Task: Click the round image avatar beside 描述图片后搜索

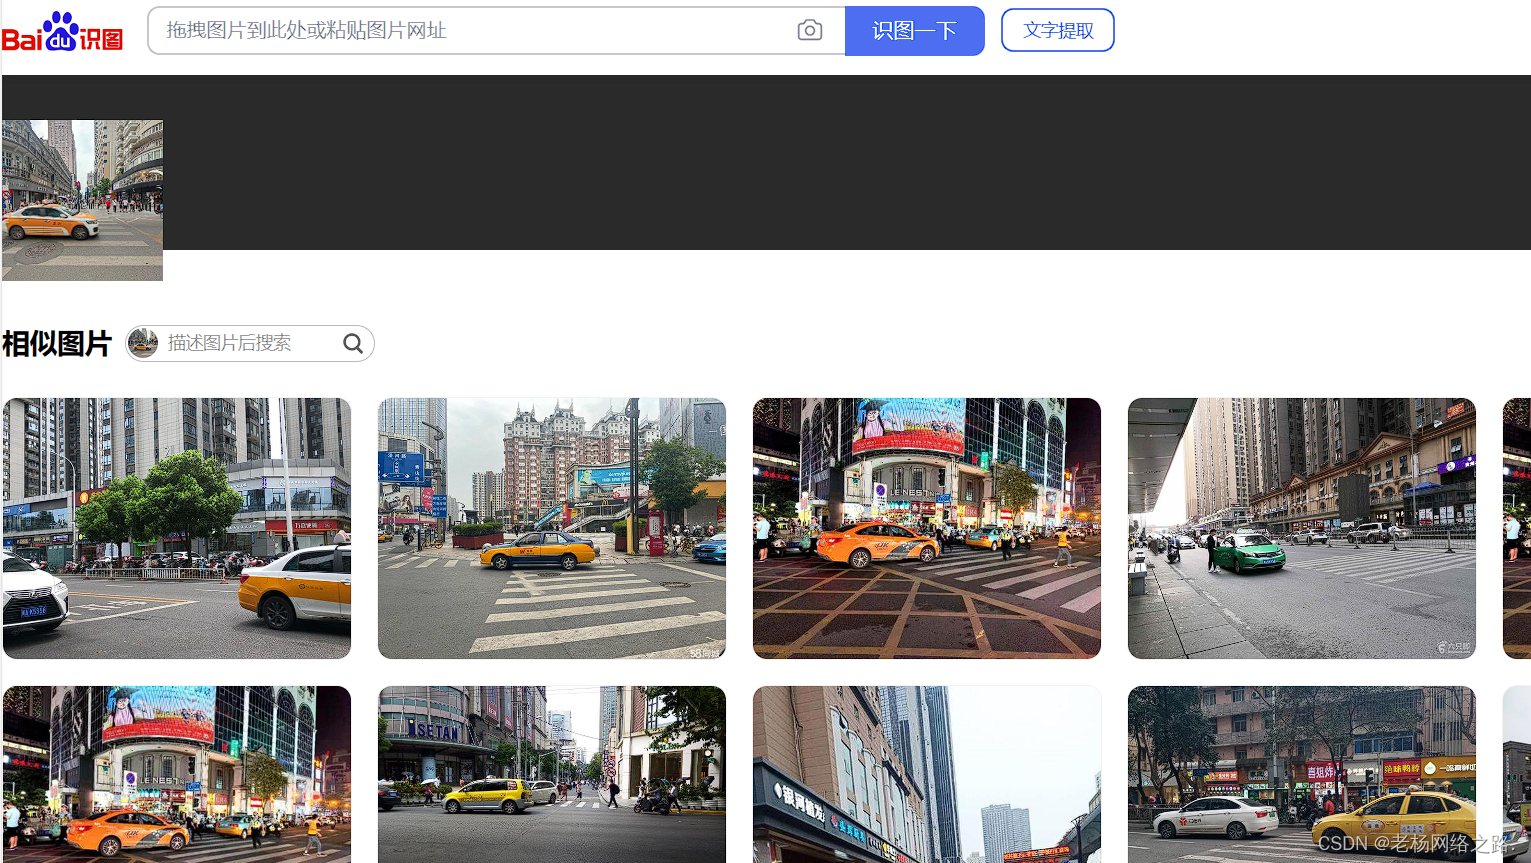Action: [143, 343]
